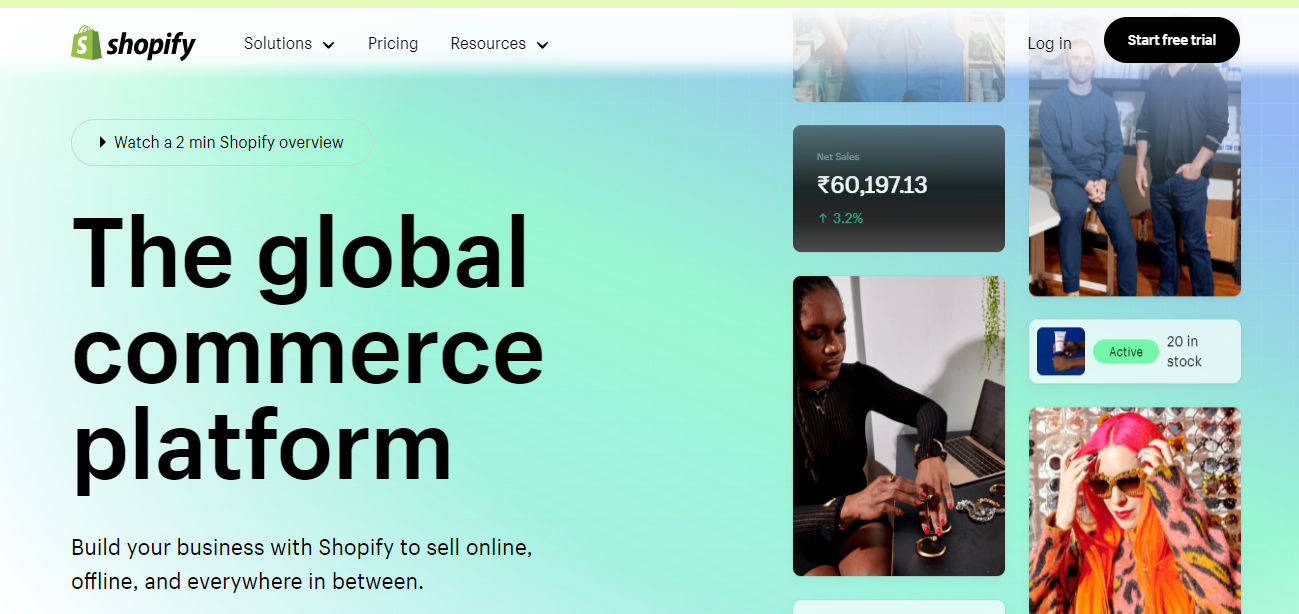Expand the Resources chevron arrow

542,45
